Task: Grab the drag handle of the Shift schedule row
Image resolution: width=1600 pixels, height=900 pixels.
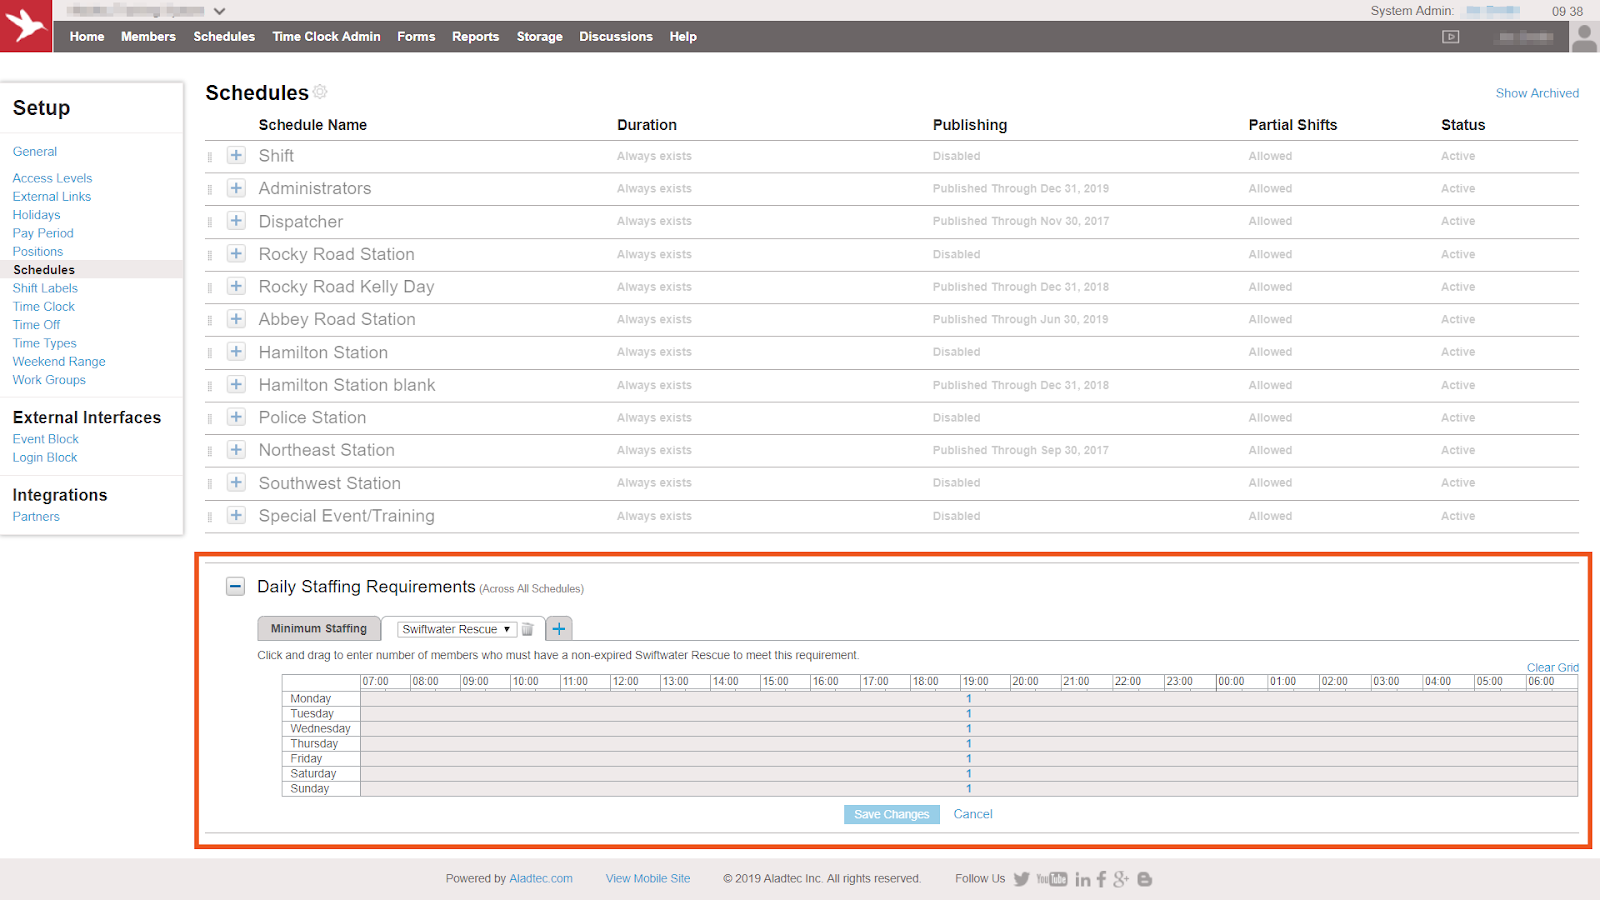Action: tap(210, 157)
